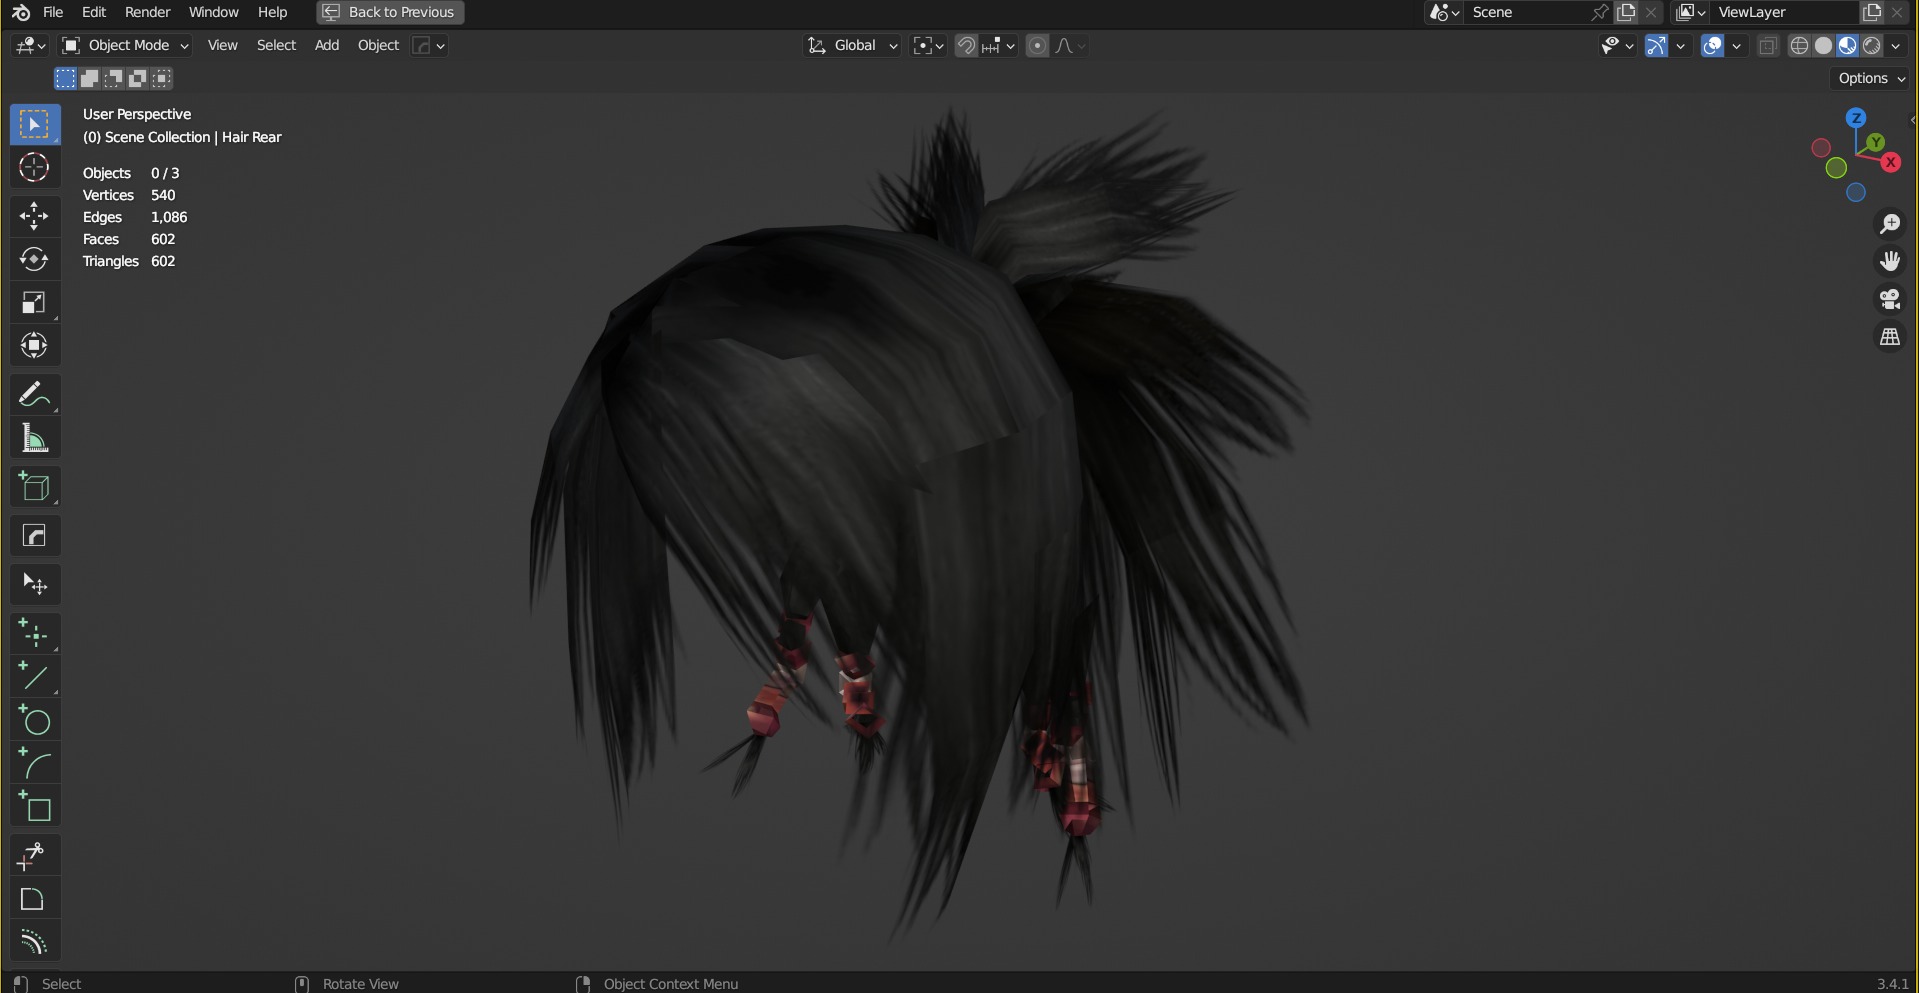Open the Edit menu

(x=94, y=12)
